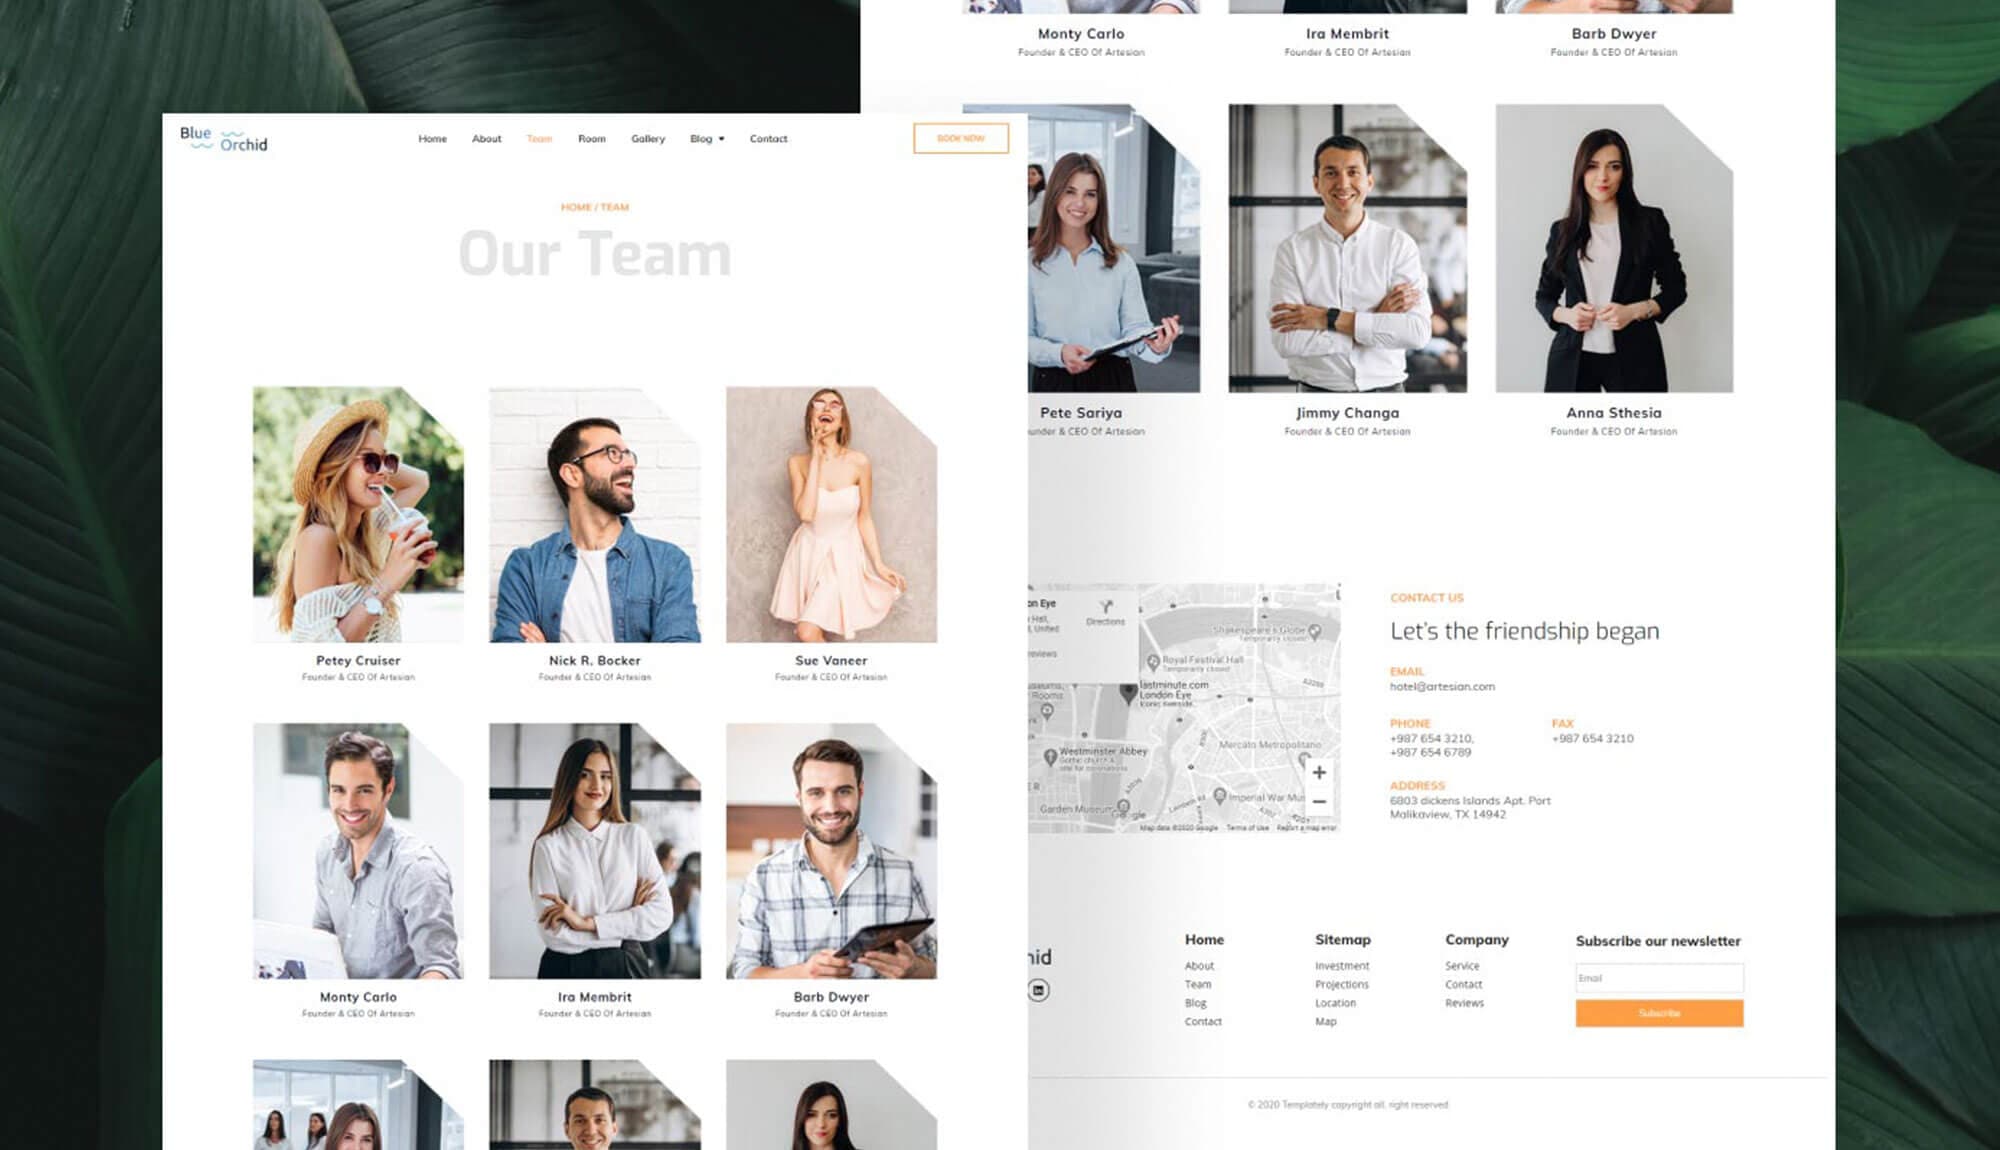The image size is (2000, 1150).
Task: Click the Royal Festival Hall map pin
Action: click(1153, 661)
